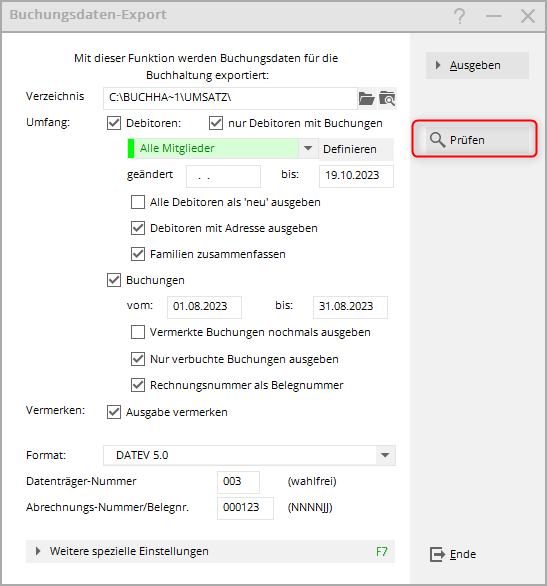Click the Ausgeben button
Image resolution: width=547 pixels, height=586 pixels.
(477, 65)
